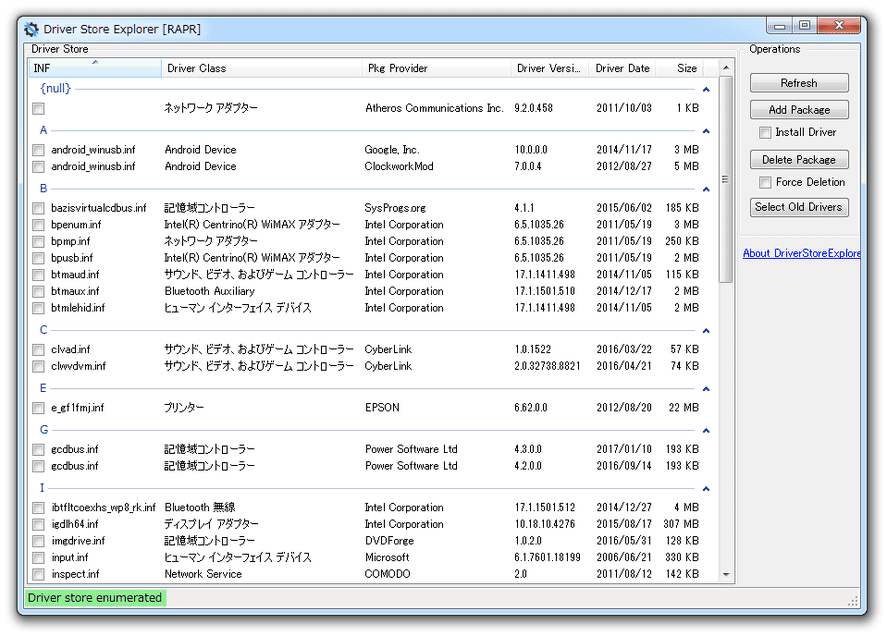Click version 4.2.0.0 of gcdbus.inf
Viewport: 887px width, 636px height.
(528, 466)
